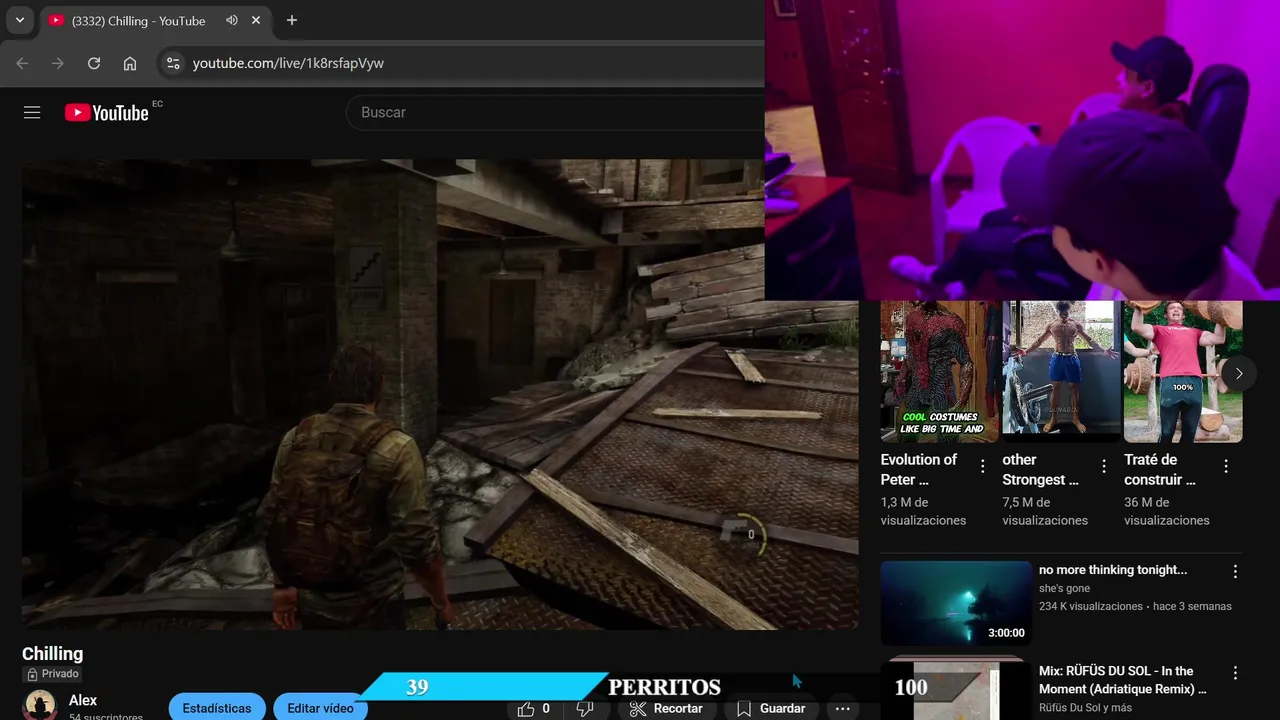
Task: Open the Alex channel name link
Action: point(83,701)
